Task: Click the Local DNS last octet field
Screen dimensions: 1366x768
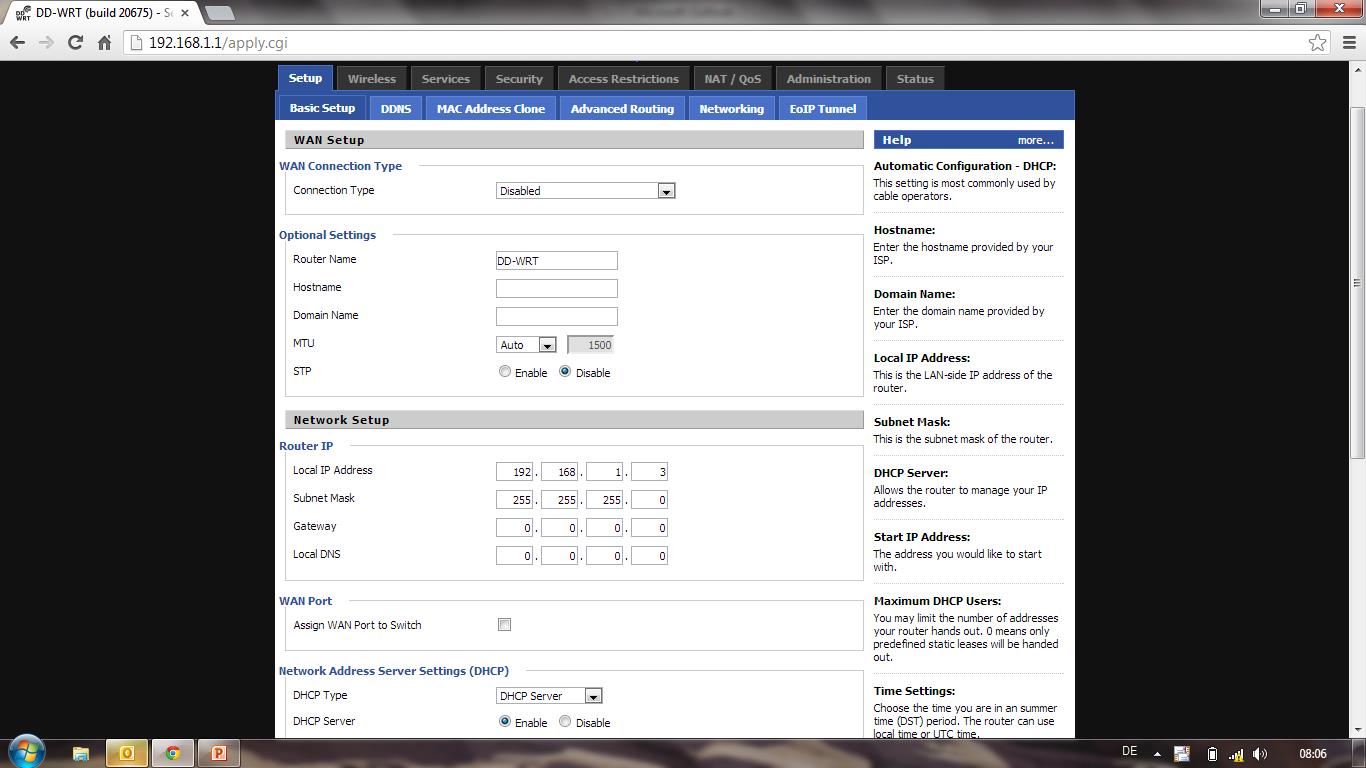Action: [649, 555]
